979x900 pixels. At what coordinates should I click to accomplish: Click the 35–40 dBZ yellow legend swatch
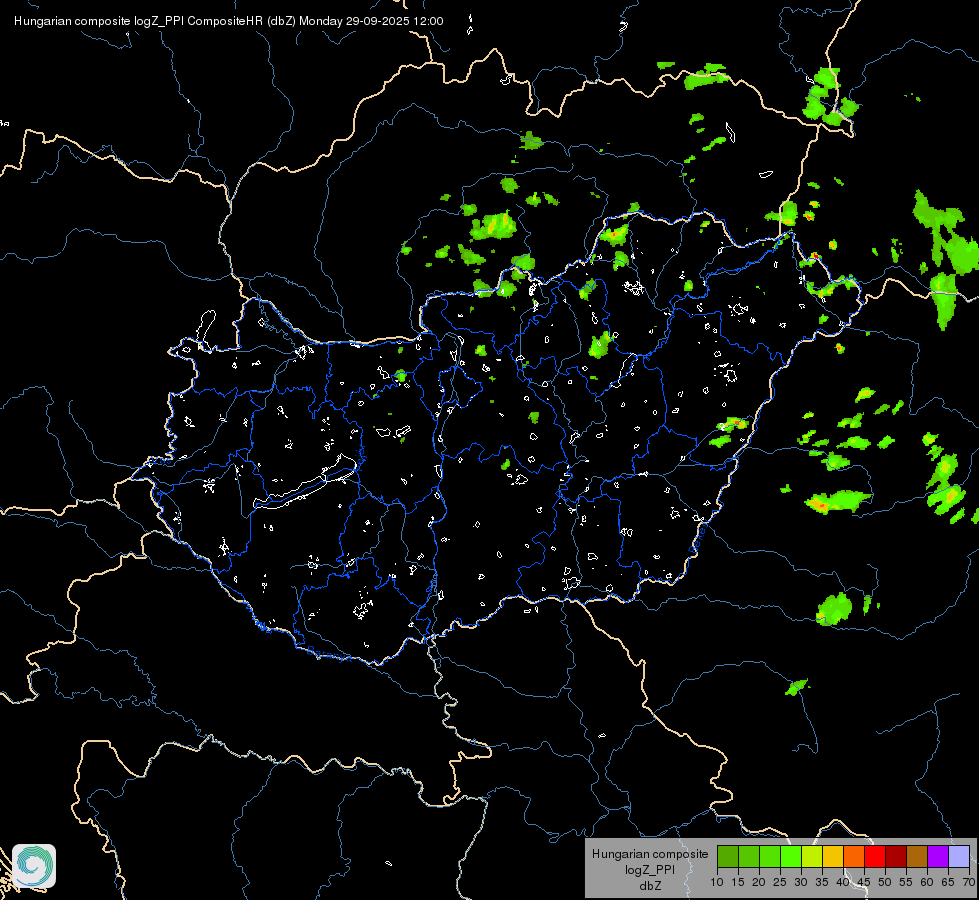tap(833, 856)
